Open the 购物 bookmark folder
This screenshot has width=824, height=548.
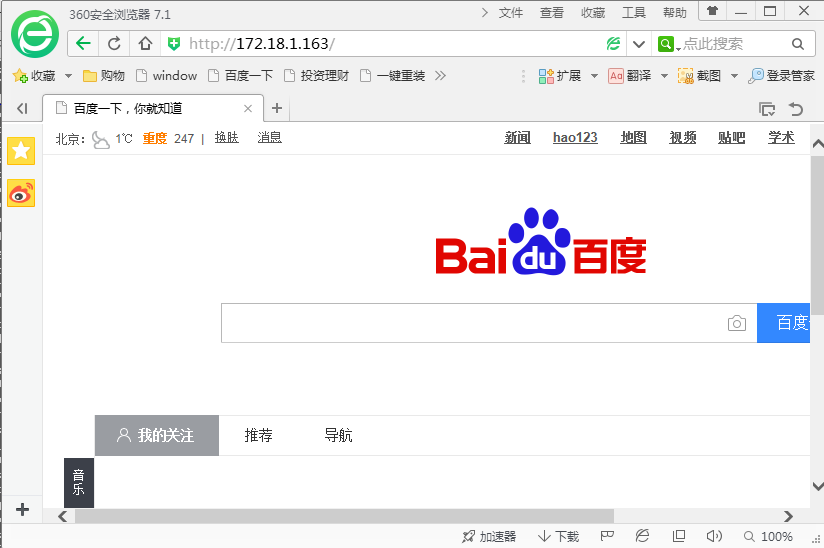tap(104, 76)
